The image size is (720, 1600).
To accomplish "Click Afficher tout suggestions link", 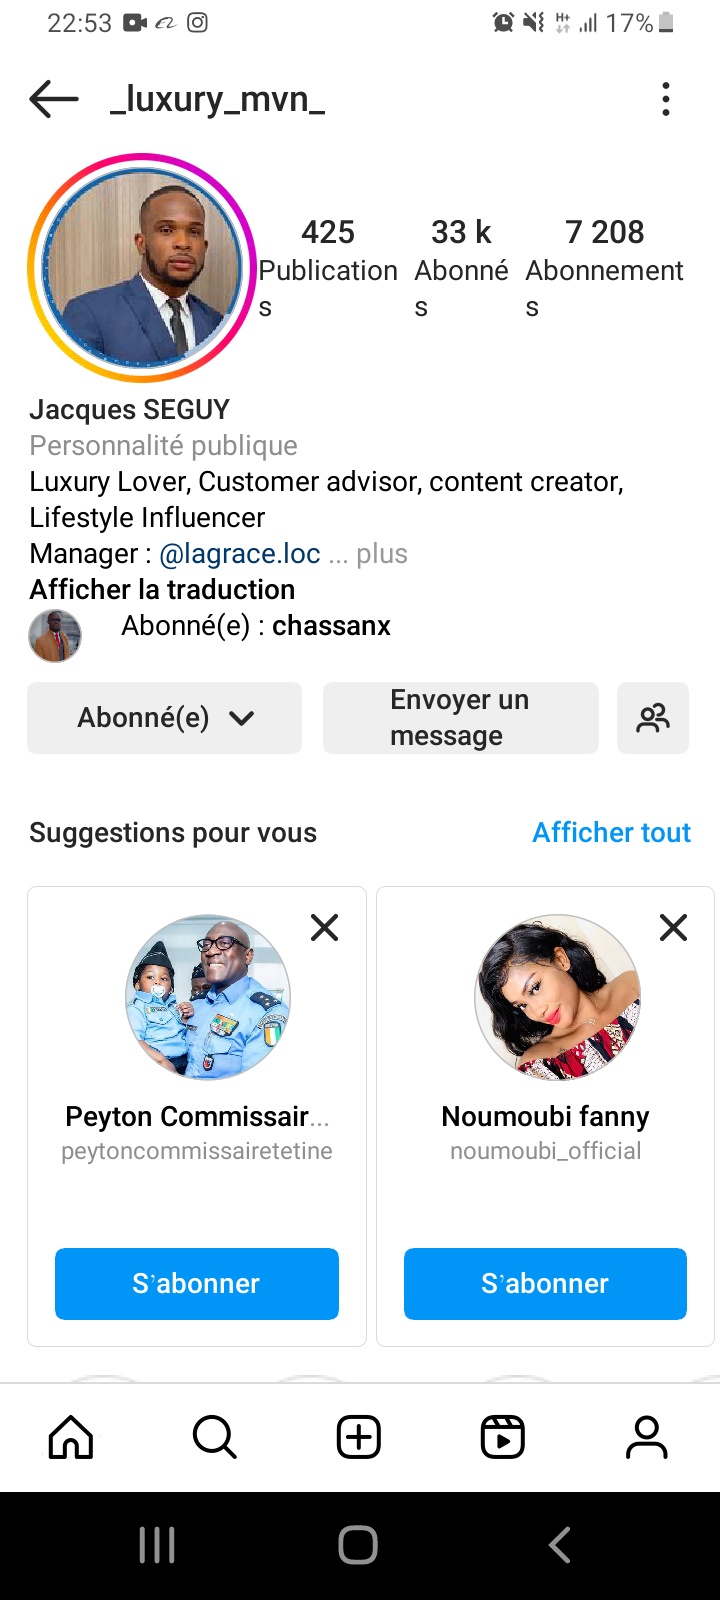I will [x=611, y=833].
